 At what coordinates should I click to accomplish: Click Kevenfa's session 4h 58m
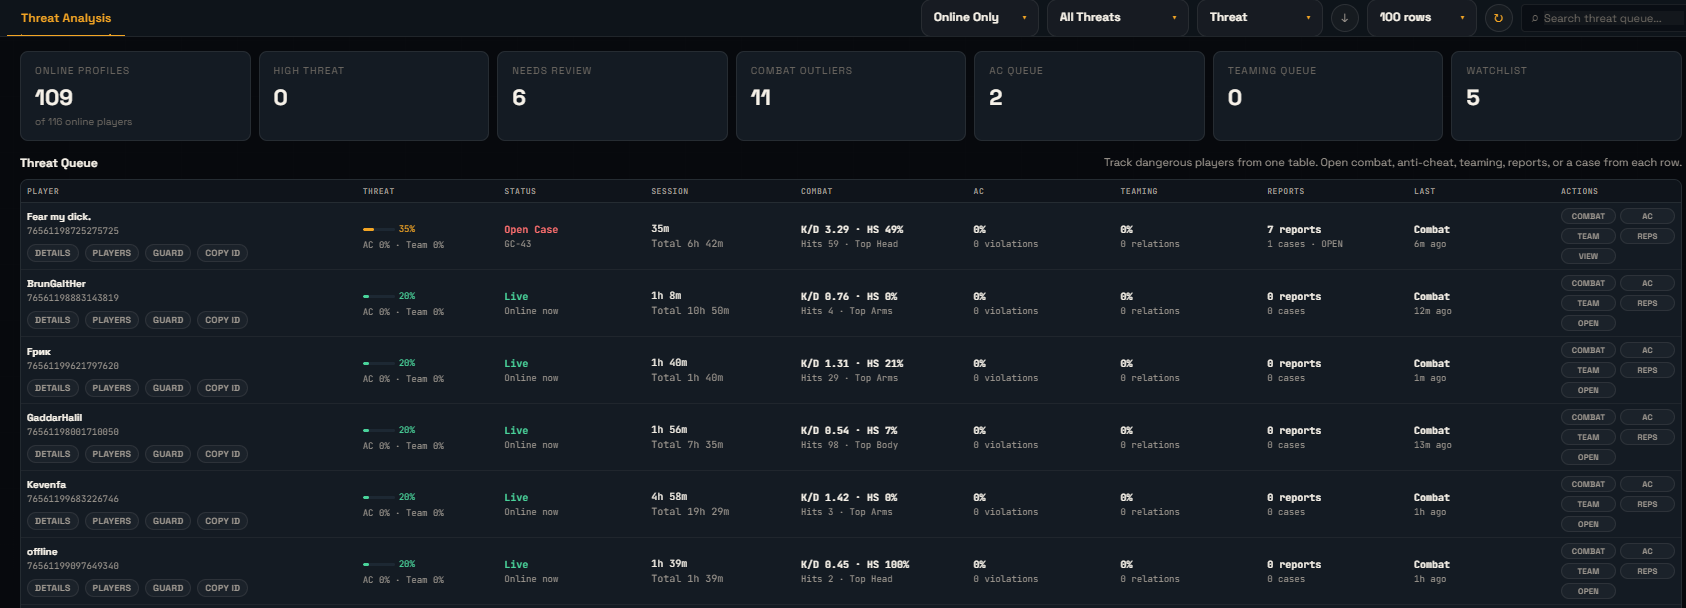pos(669,497)
